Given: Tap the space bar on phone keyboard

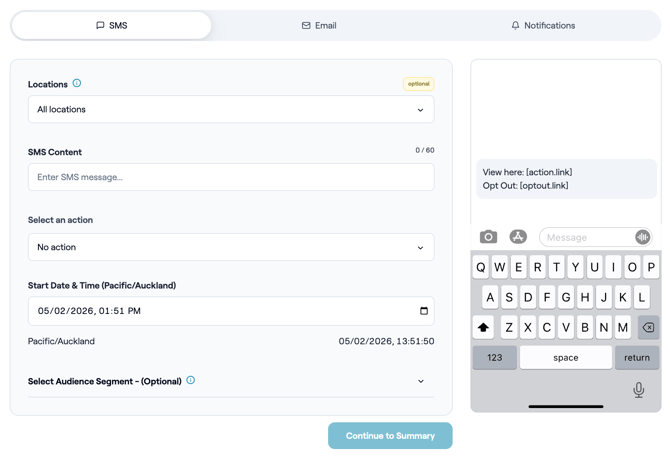Looking at the screenshot, I should tap(566, 357).
